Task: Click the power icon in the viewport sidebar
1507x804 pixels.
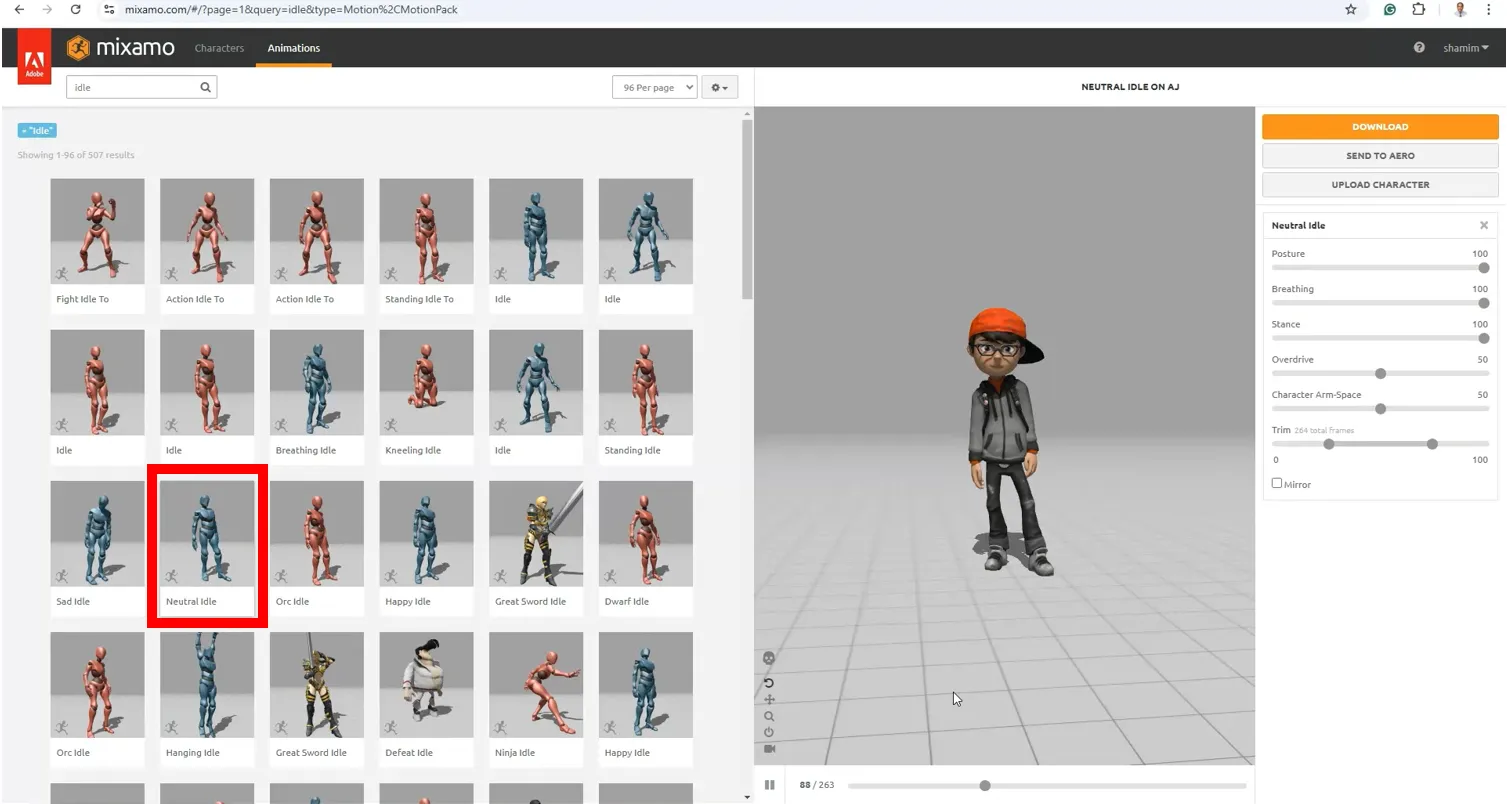Action: (769, 731)
